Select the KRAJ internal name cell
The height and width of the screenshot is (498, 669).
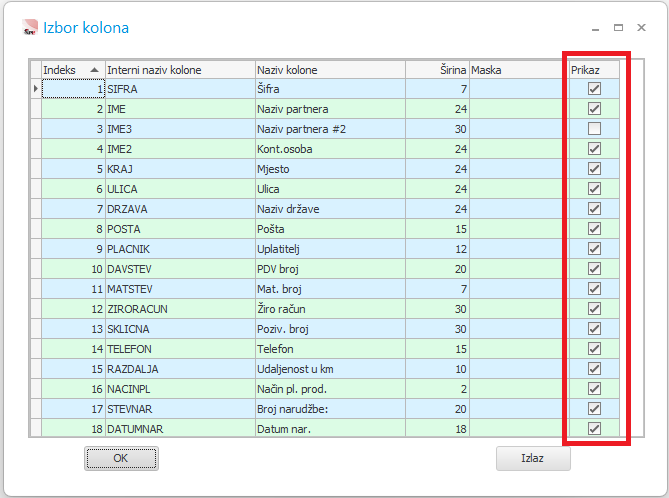tap(180, 169)
